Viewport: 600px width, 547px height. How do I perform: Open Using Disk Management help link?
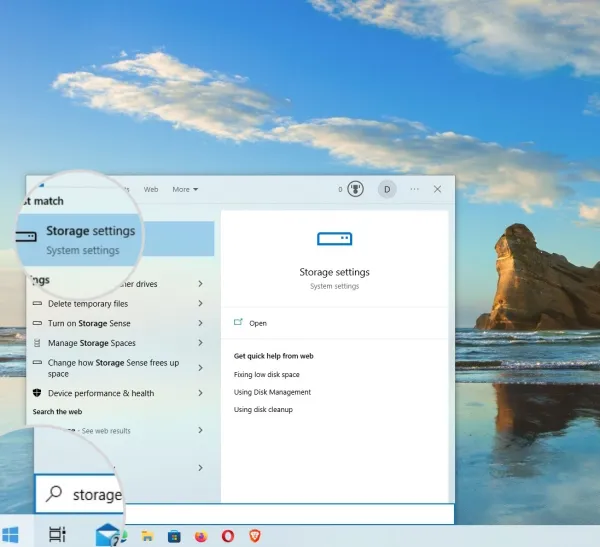tap(272, 392)
